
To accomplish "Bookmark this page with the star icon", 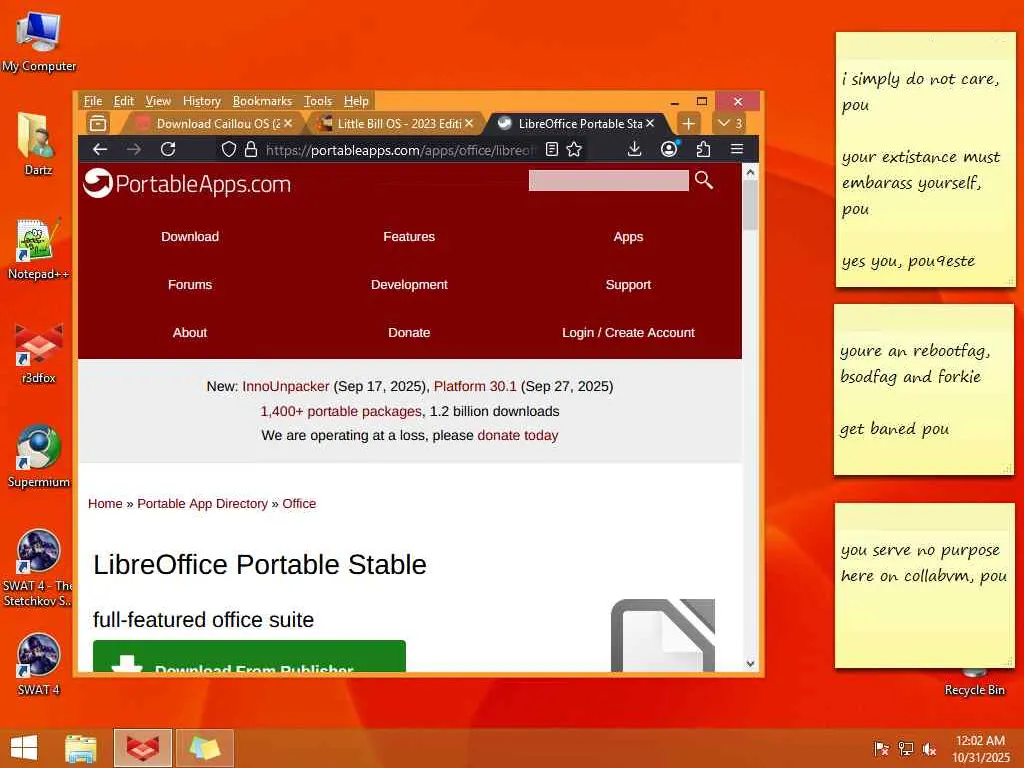I will (574, 150).
